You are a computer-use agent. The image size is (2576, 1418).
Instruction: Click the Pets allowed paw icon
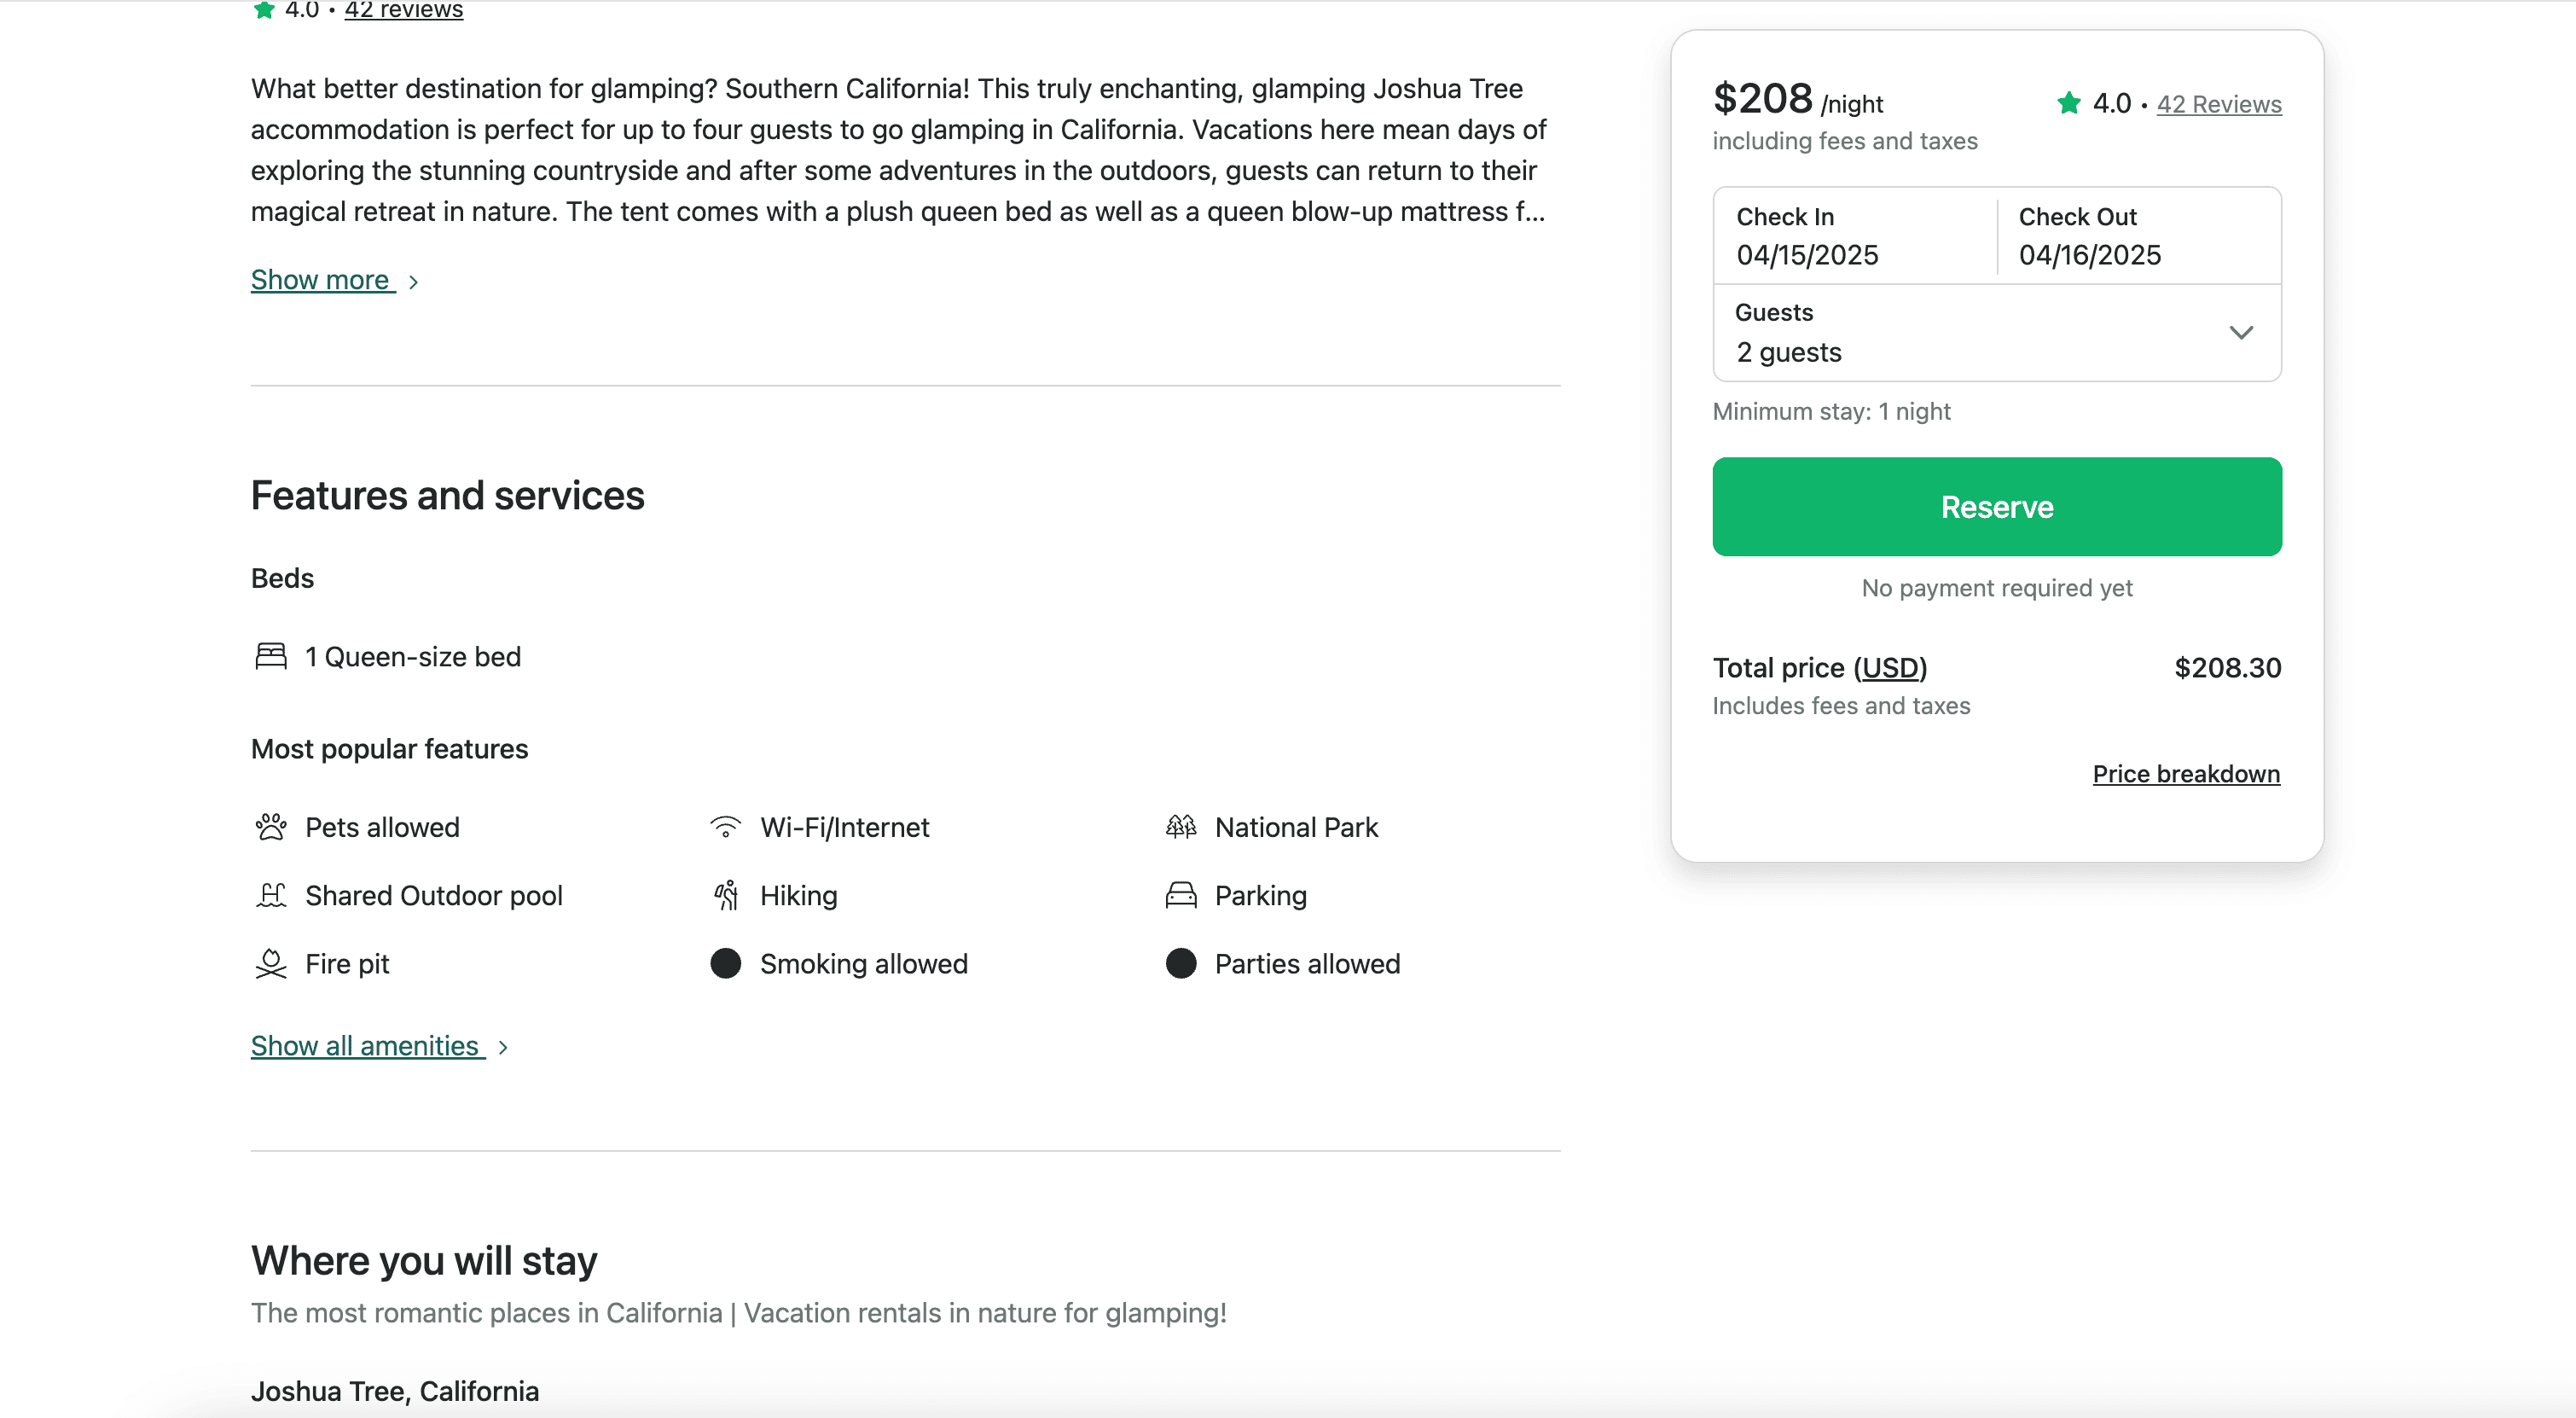(271, 827)
